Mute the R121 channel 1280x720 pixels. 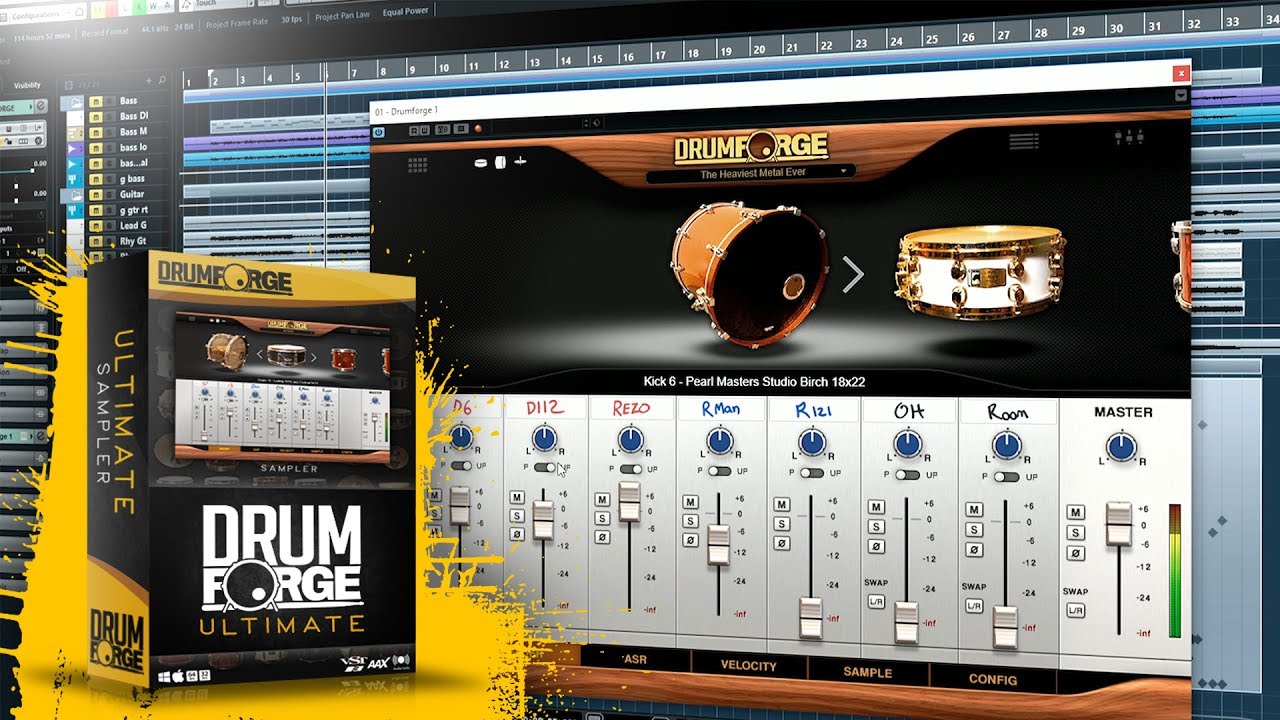(x=782, y=505)
